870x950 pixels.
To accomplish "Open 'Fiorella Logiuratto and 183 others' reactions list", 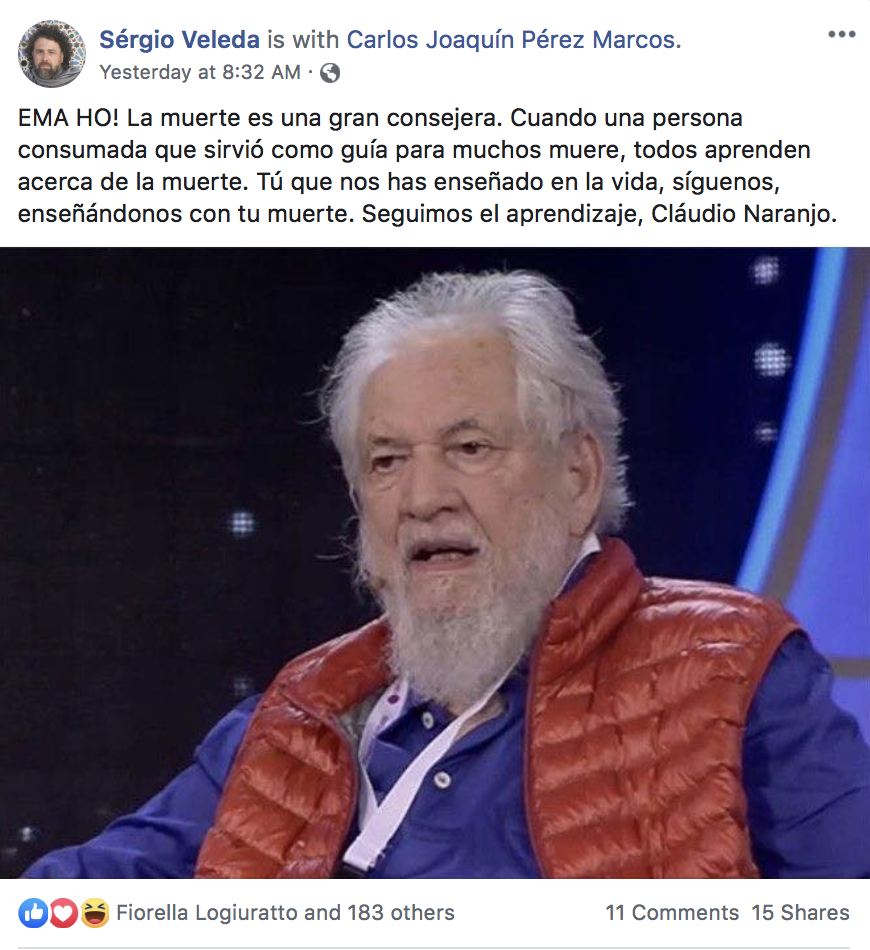I will pos(285,912).
